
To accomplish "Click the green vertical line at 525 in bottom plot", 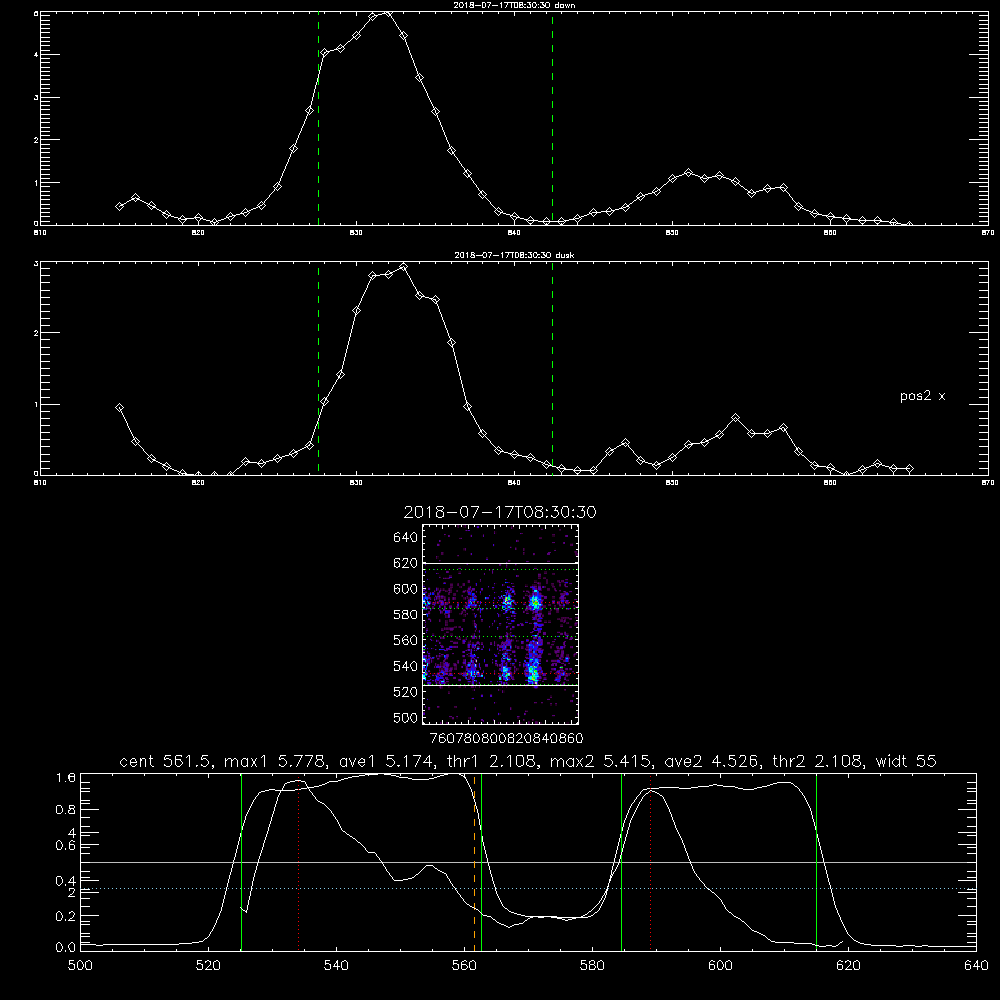I will tap(241, 862).
